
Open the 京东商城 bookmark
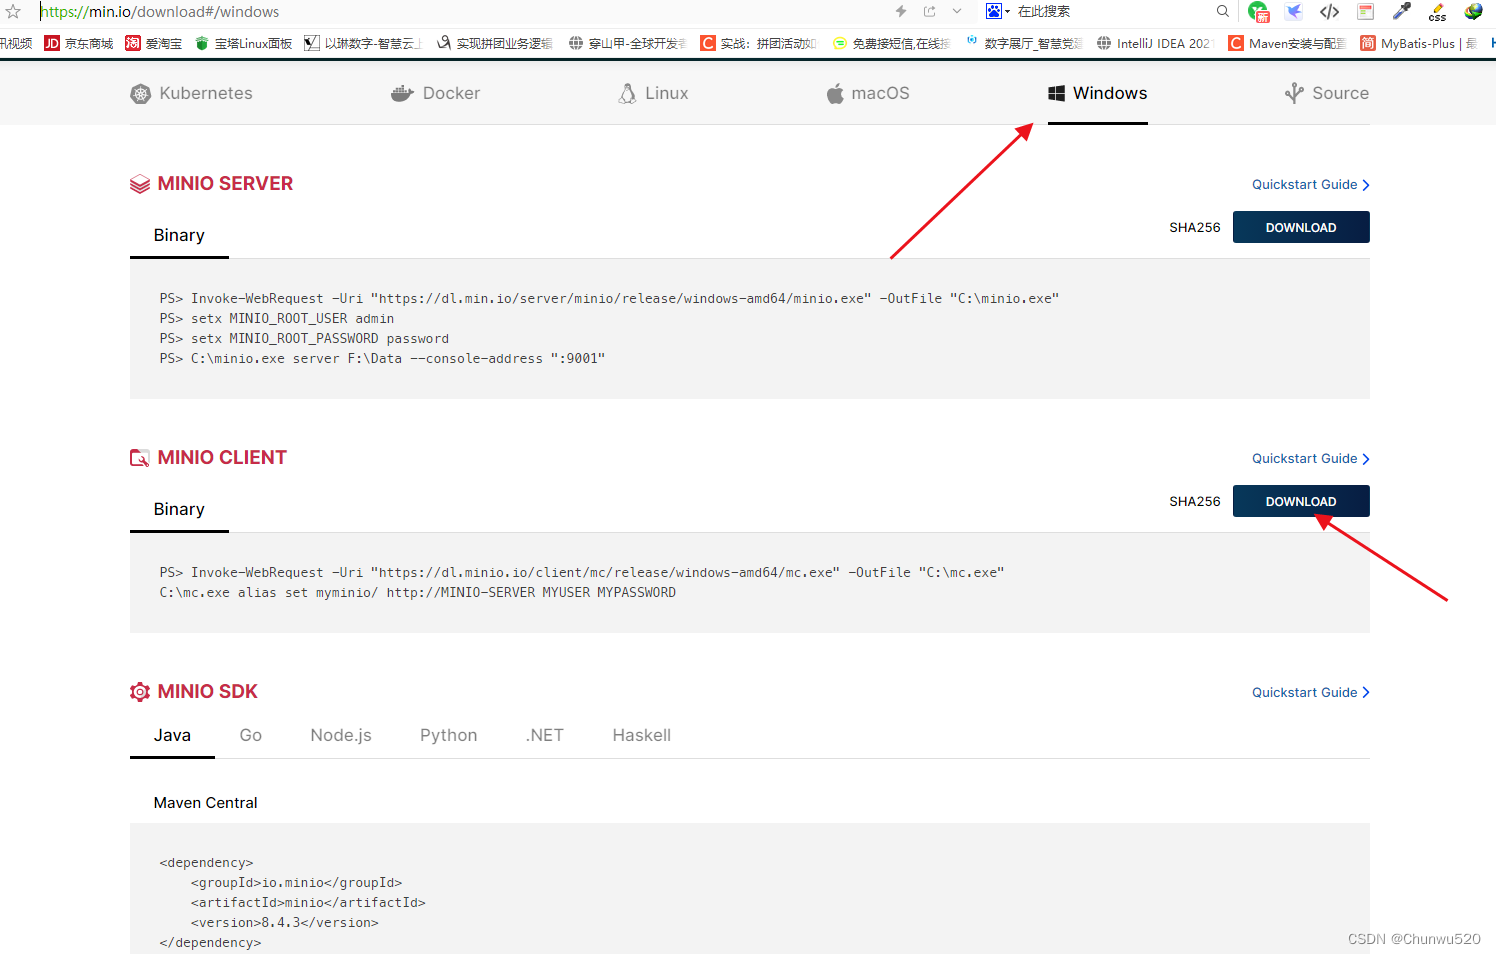79,43
